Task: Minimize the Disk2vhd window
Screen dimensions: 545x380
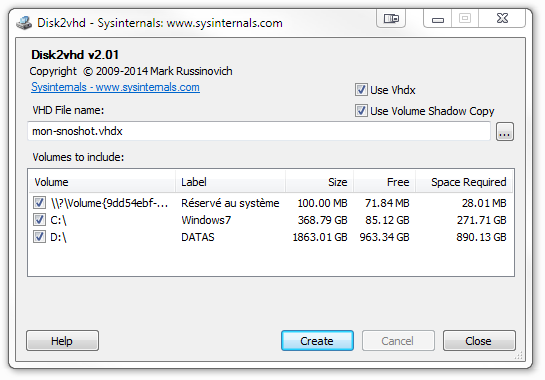Action: click(x=438, y=18)
